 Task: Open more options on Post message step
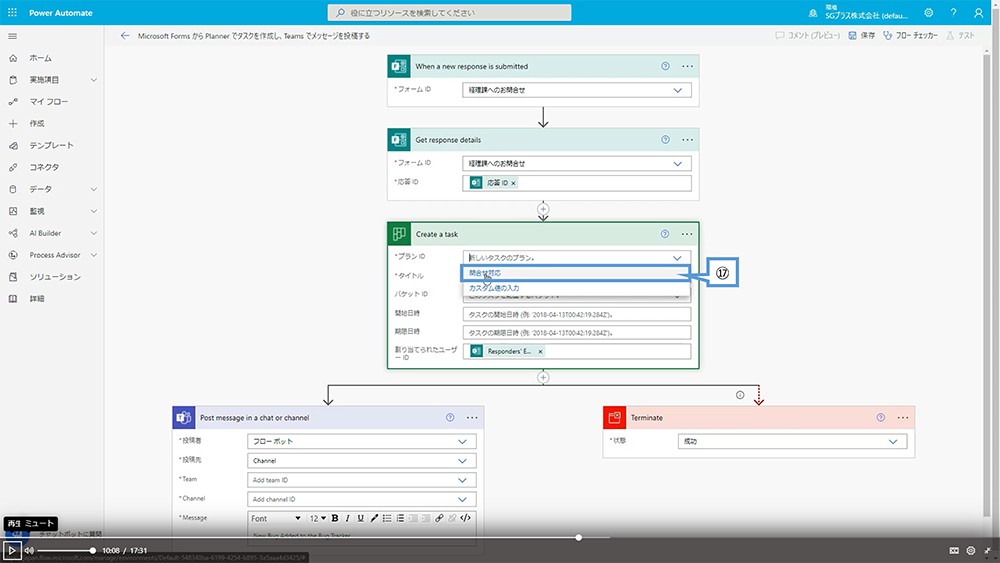click(x=472, y=418)
